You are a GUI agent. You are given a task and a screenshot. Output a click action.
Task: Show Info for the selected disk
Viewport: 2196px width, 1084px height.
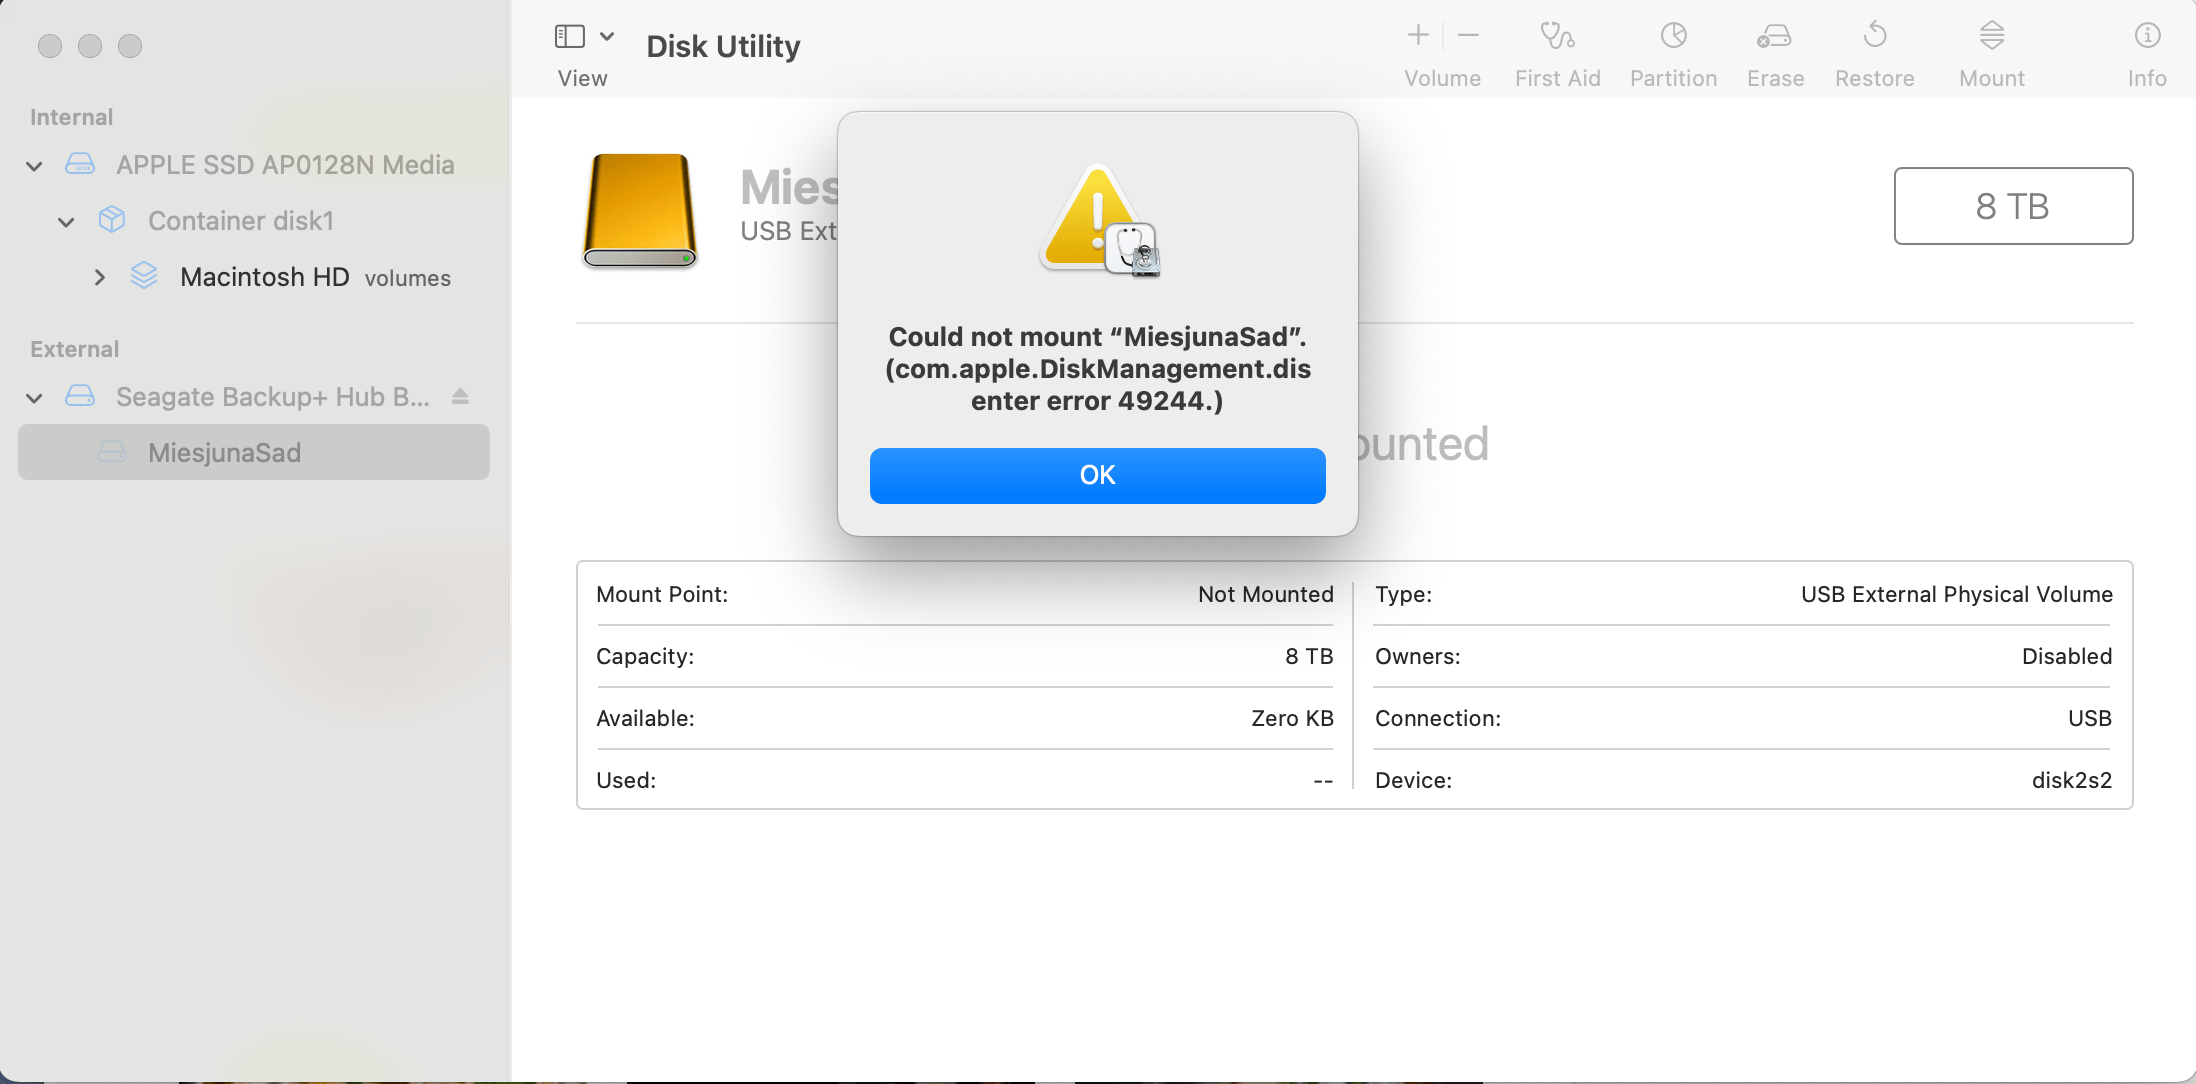[x=2147, y=50]
